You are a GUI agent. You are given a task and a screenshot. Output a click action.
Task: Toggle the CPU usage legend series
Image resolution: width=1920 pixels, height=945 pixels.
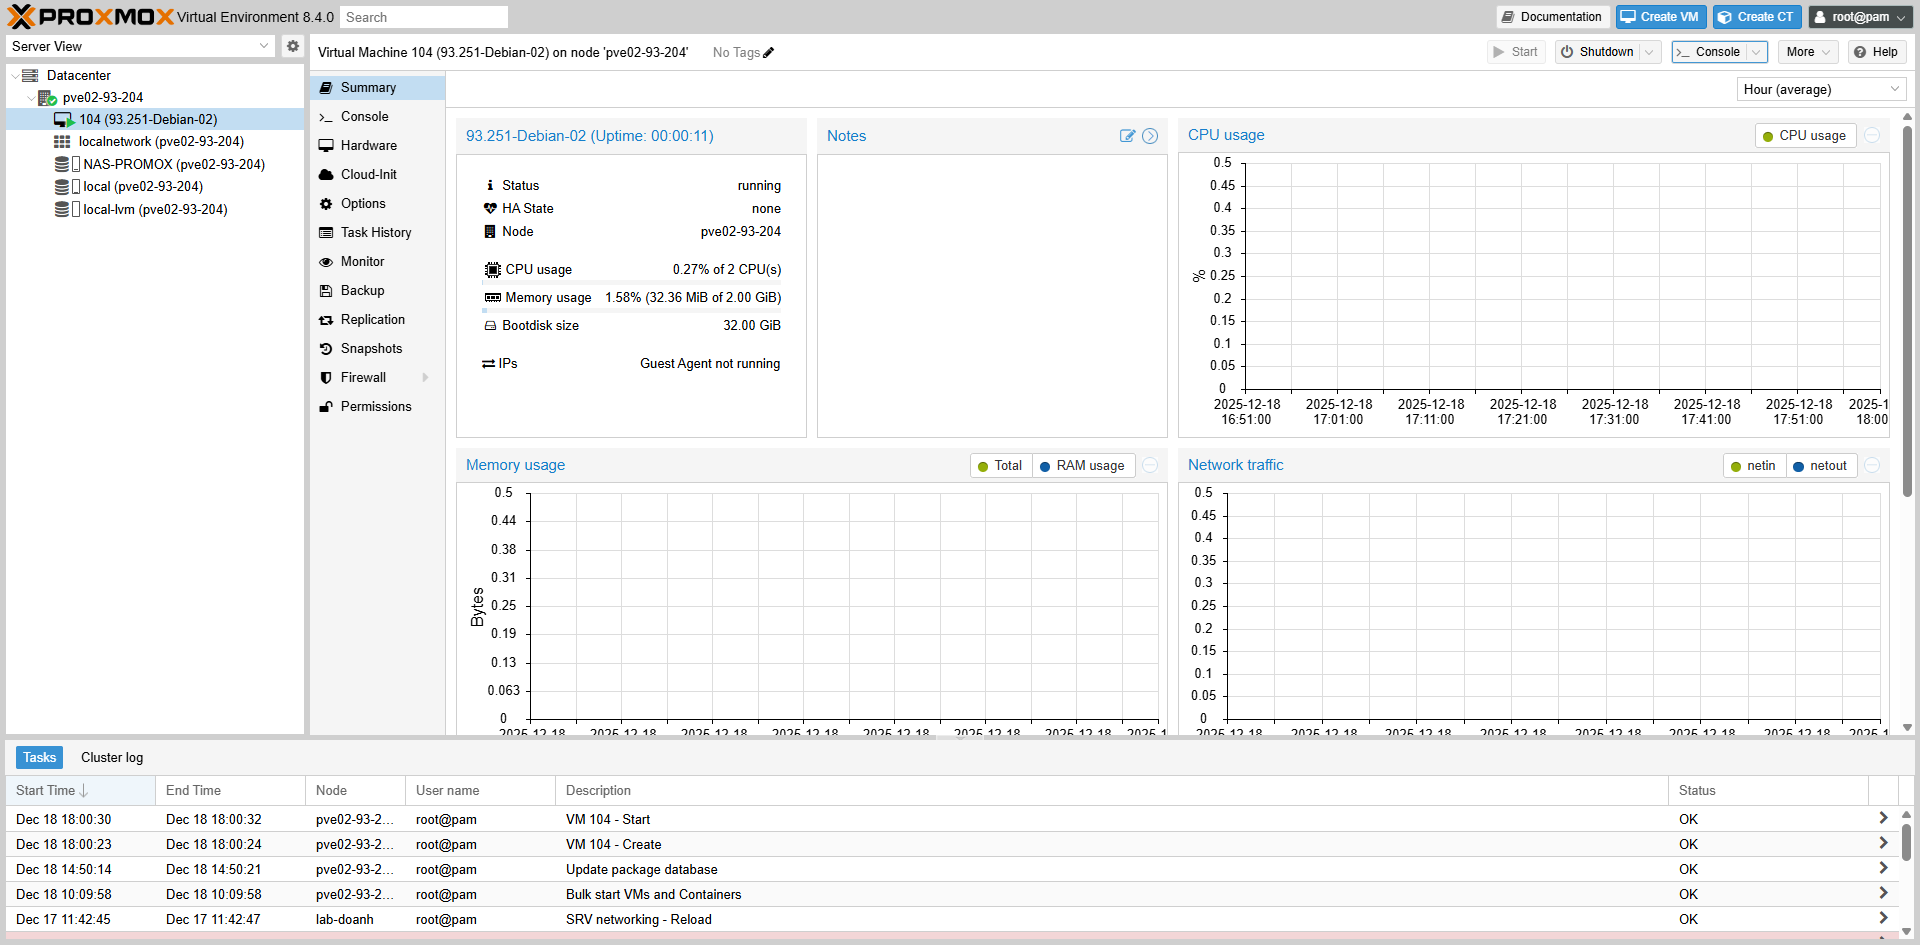coord(1805,136)
